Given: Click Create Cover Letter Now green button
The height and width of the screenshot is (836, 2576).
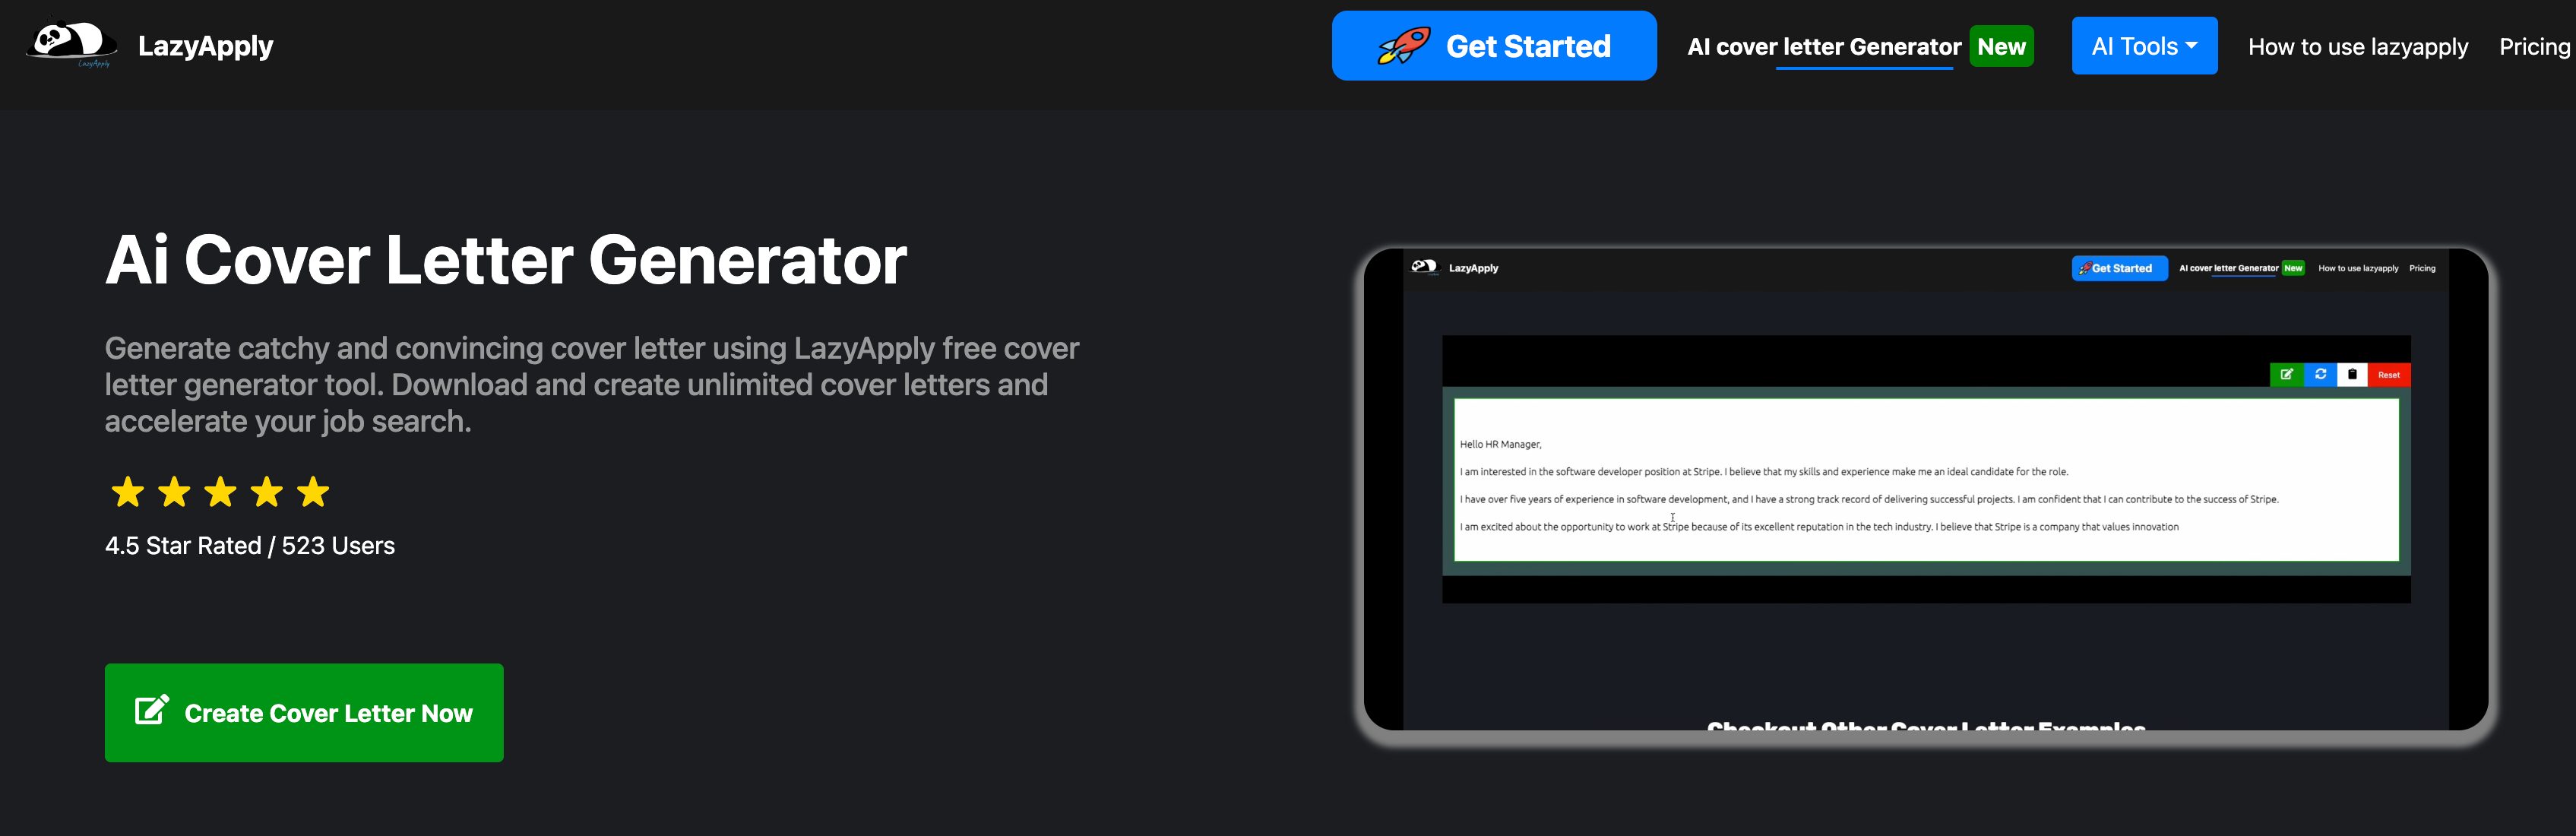Looking at the screenshot, I should pos(302,713).
